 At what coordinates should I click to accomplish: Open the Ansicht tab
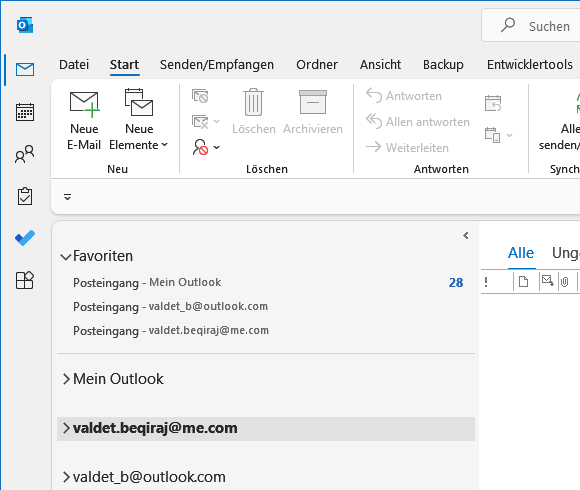click(380, 65)
